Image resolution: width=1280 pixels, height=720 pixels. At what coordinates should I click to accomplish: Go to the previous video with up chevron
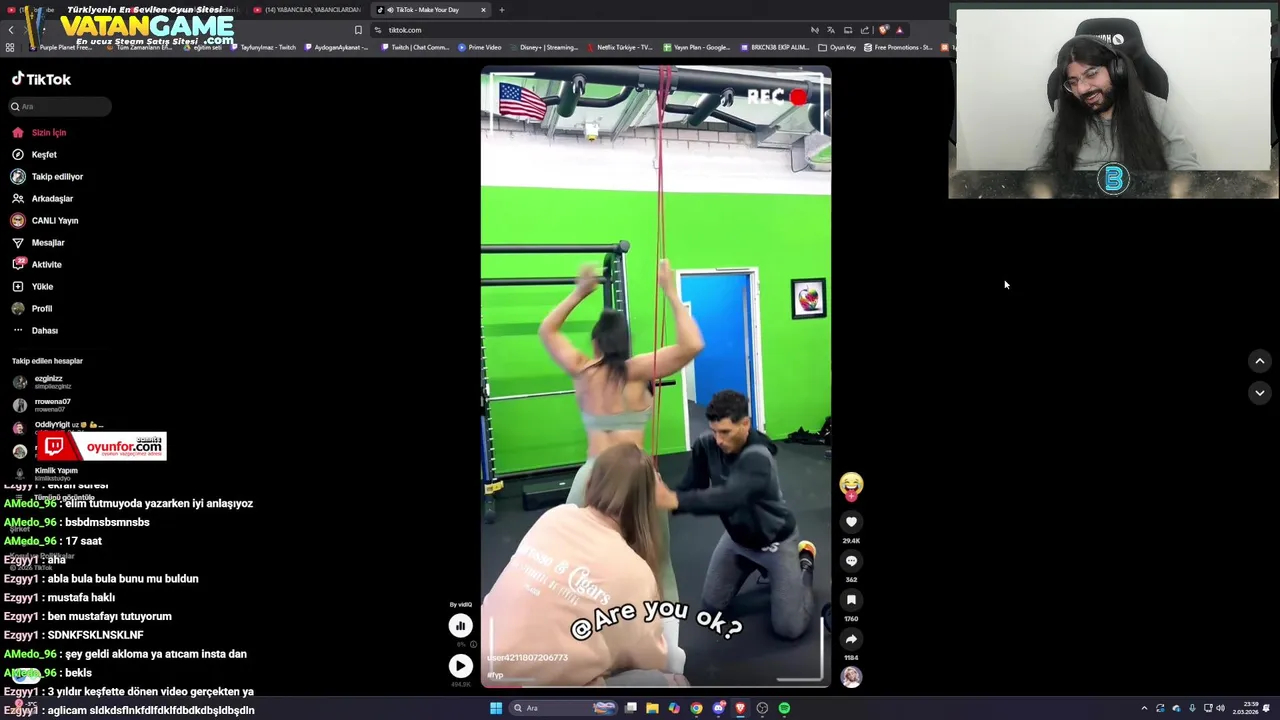point(1260,361)
